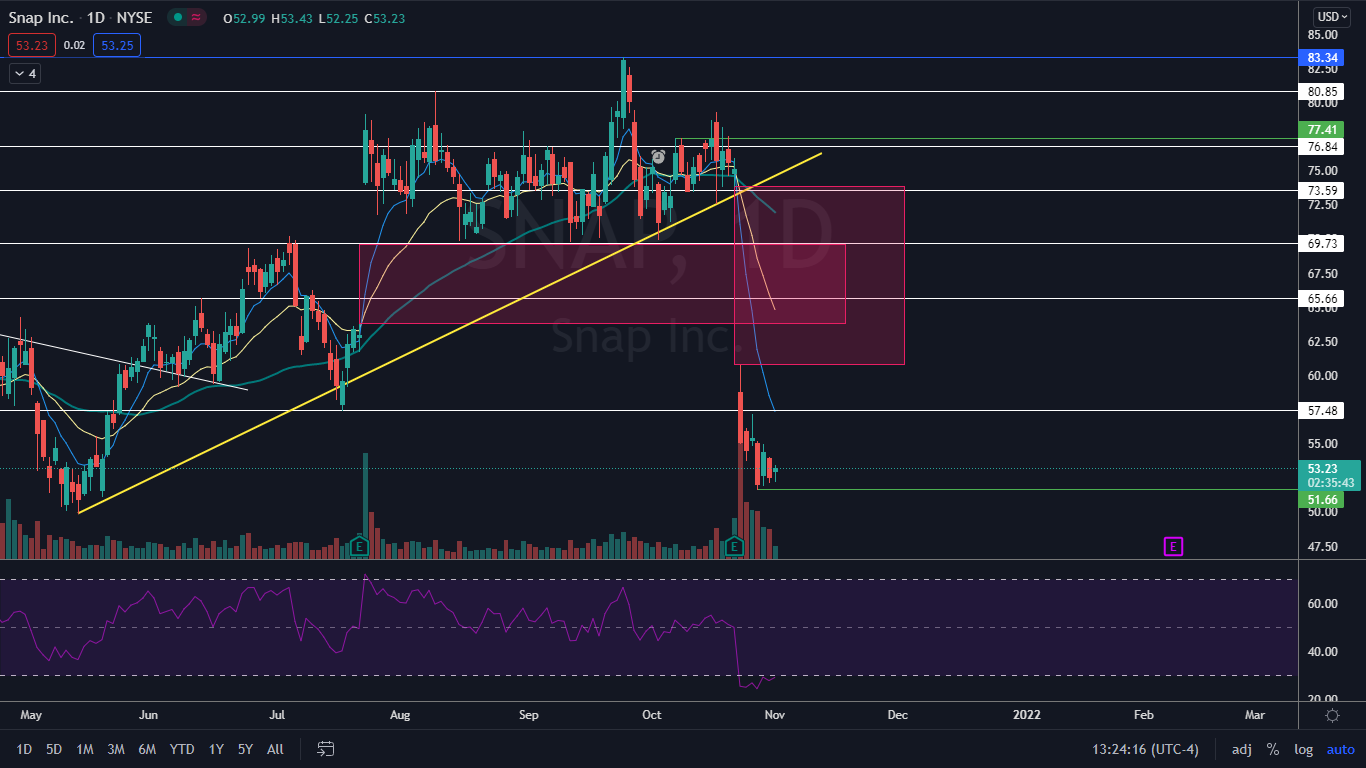
Task: Click the Nov label on time axis
Action: [776, 715]
